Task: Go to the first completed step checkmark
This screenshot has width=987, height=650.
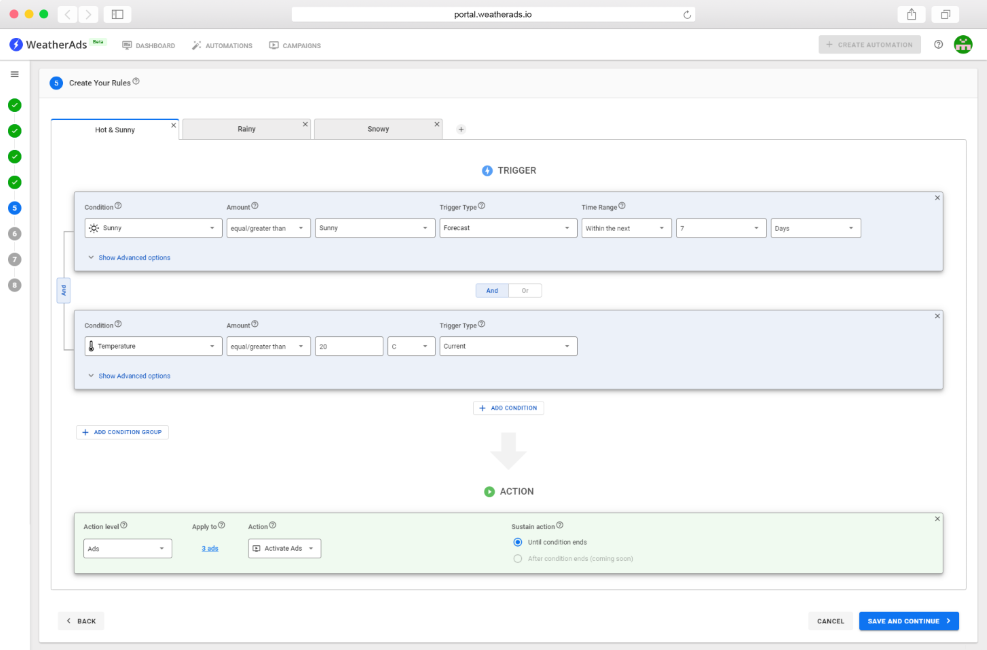Action: [14, 105]
